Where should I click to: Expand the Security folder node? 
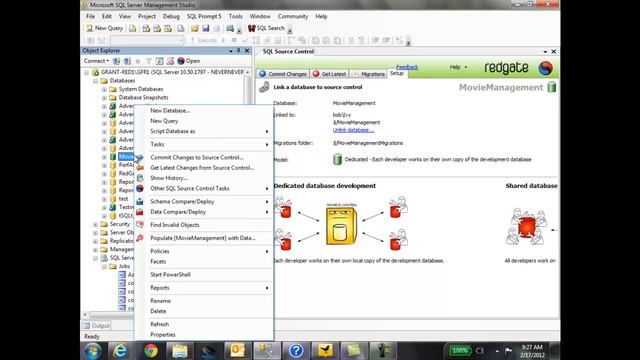[x=96, y=224]
